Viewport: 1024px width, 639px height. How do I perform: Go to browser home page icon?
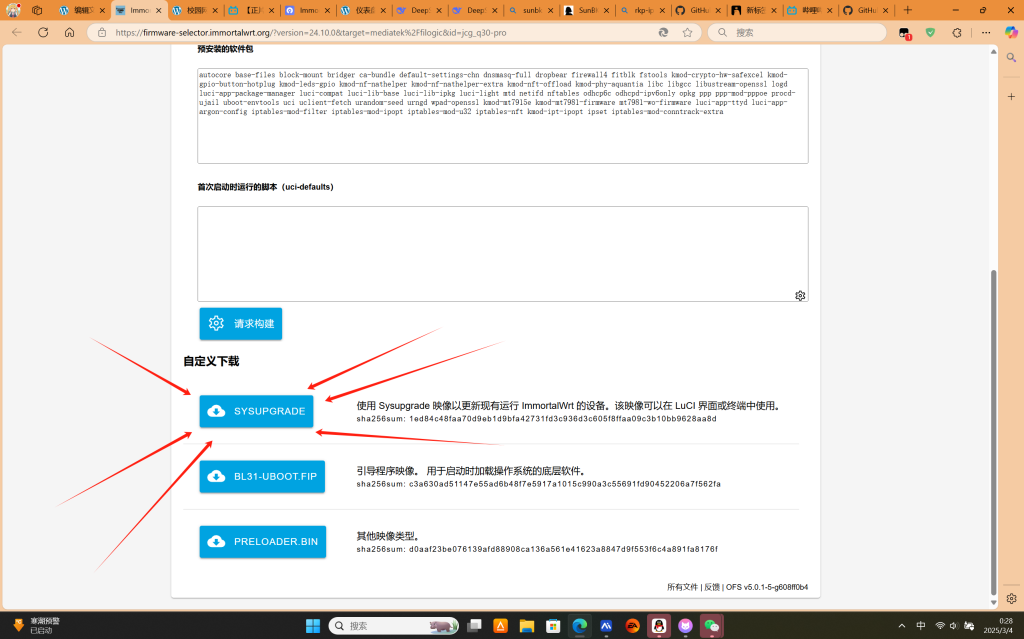coord(69,32)
